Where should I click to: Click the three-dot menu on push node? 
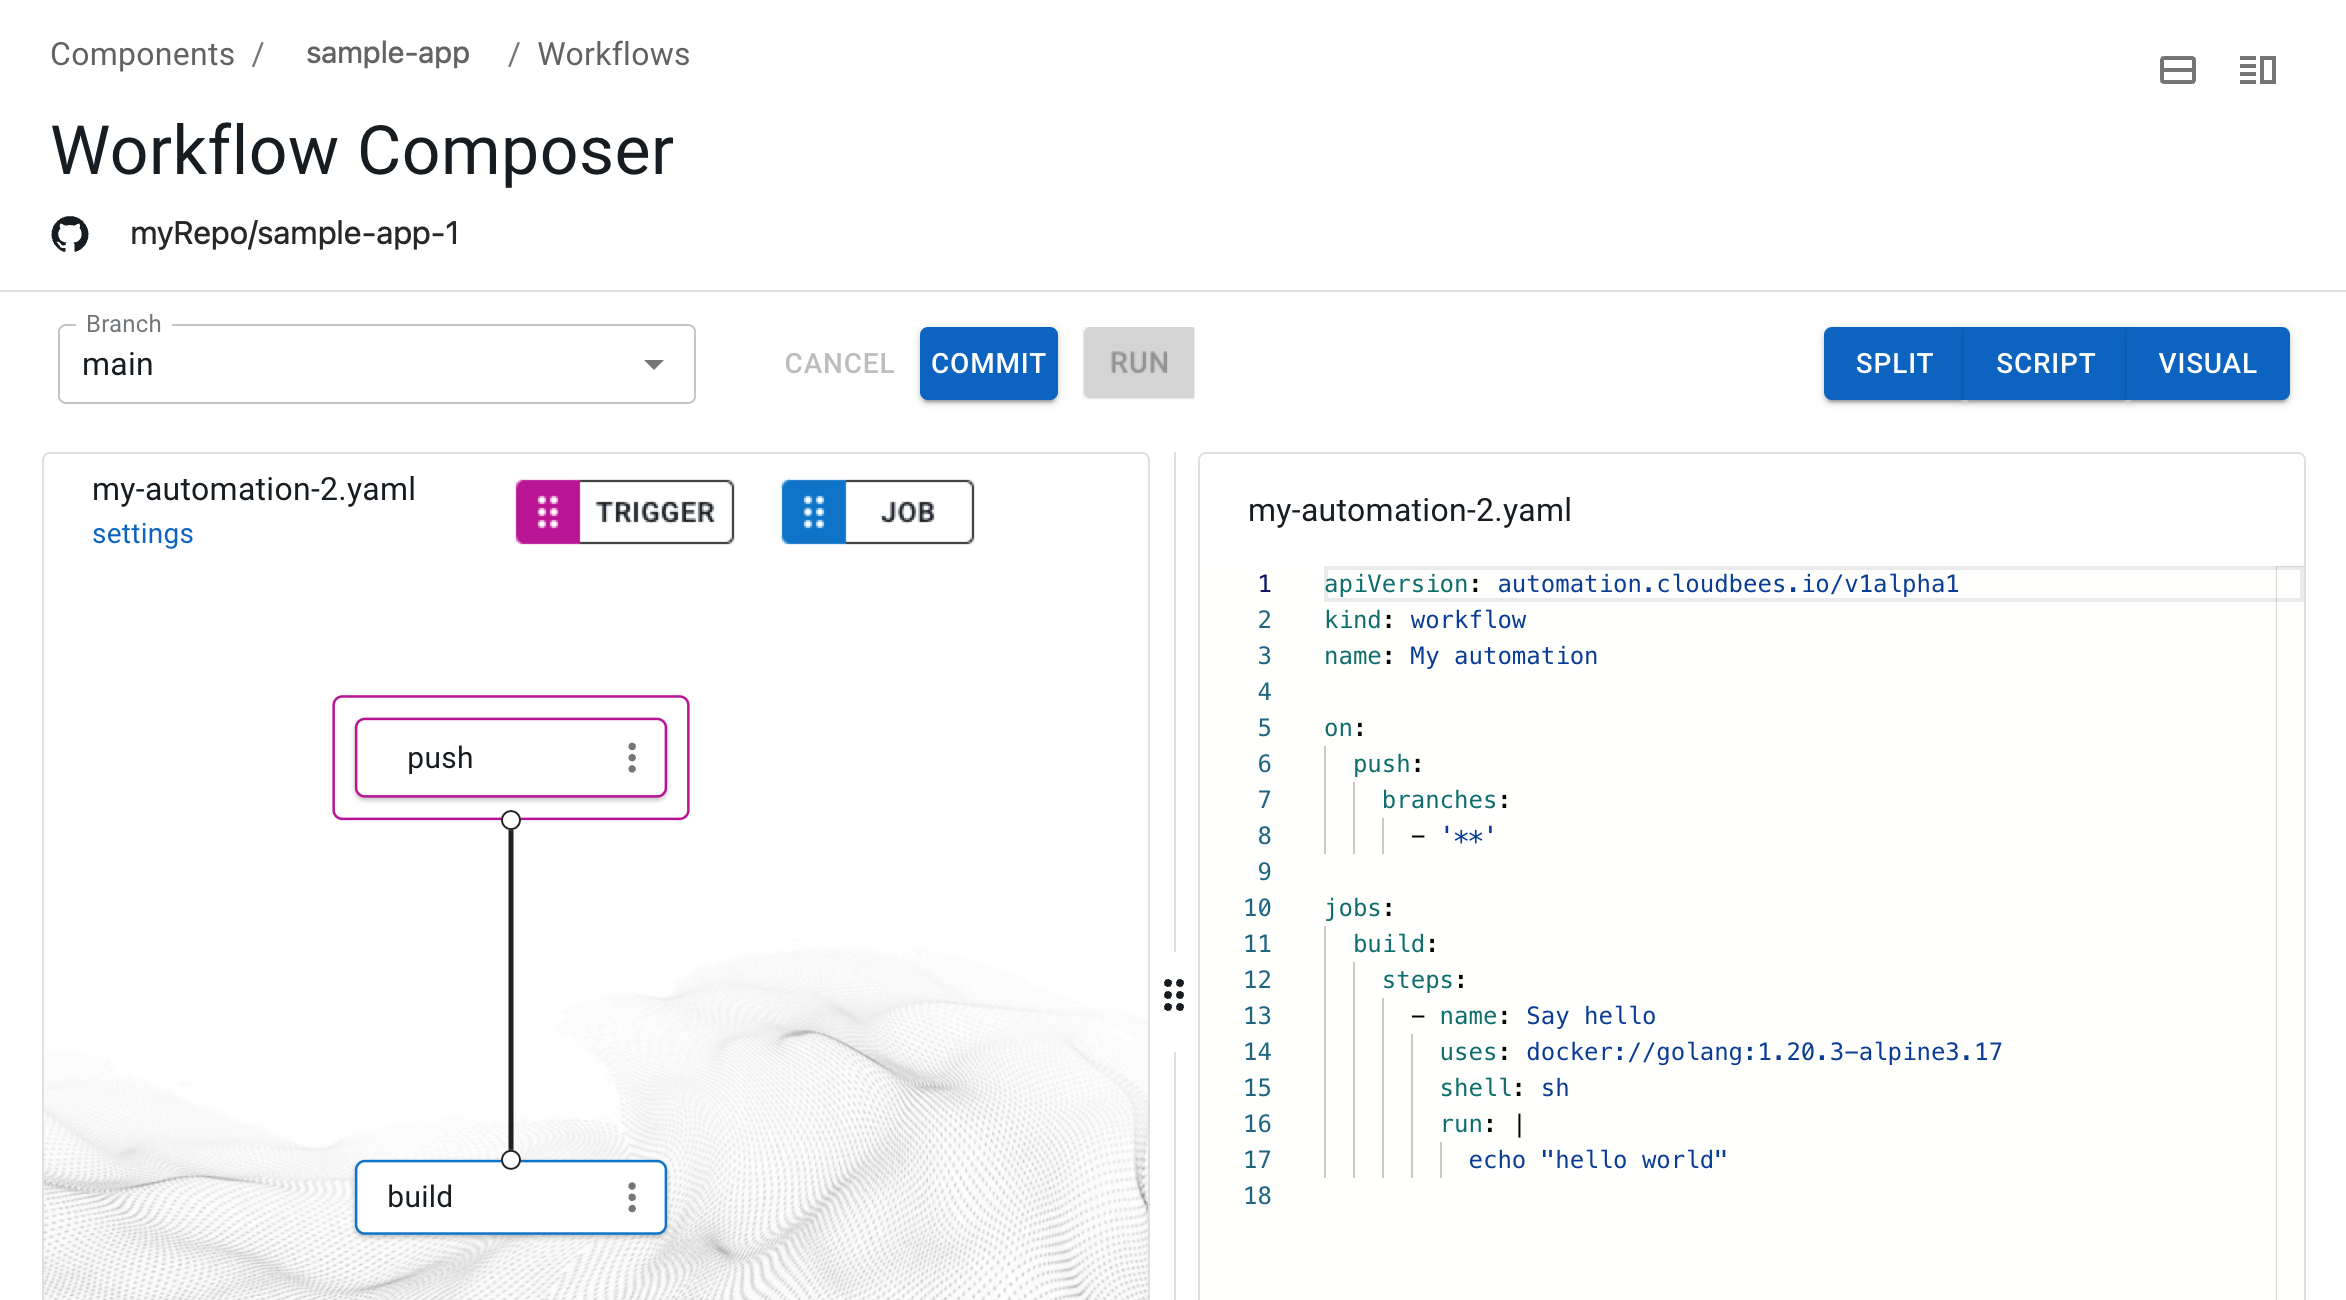coord(632,757)
